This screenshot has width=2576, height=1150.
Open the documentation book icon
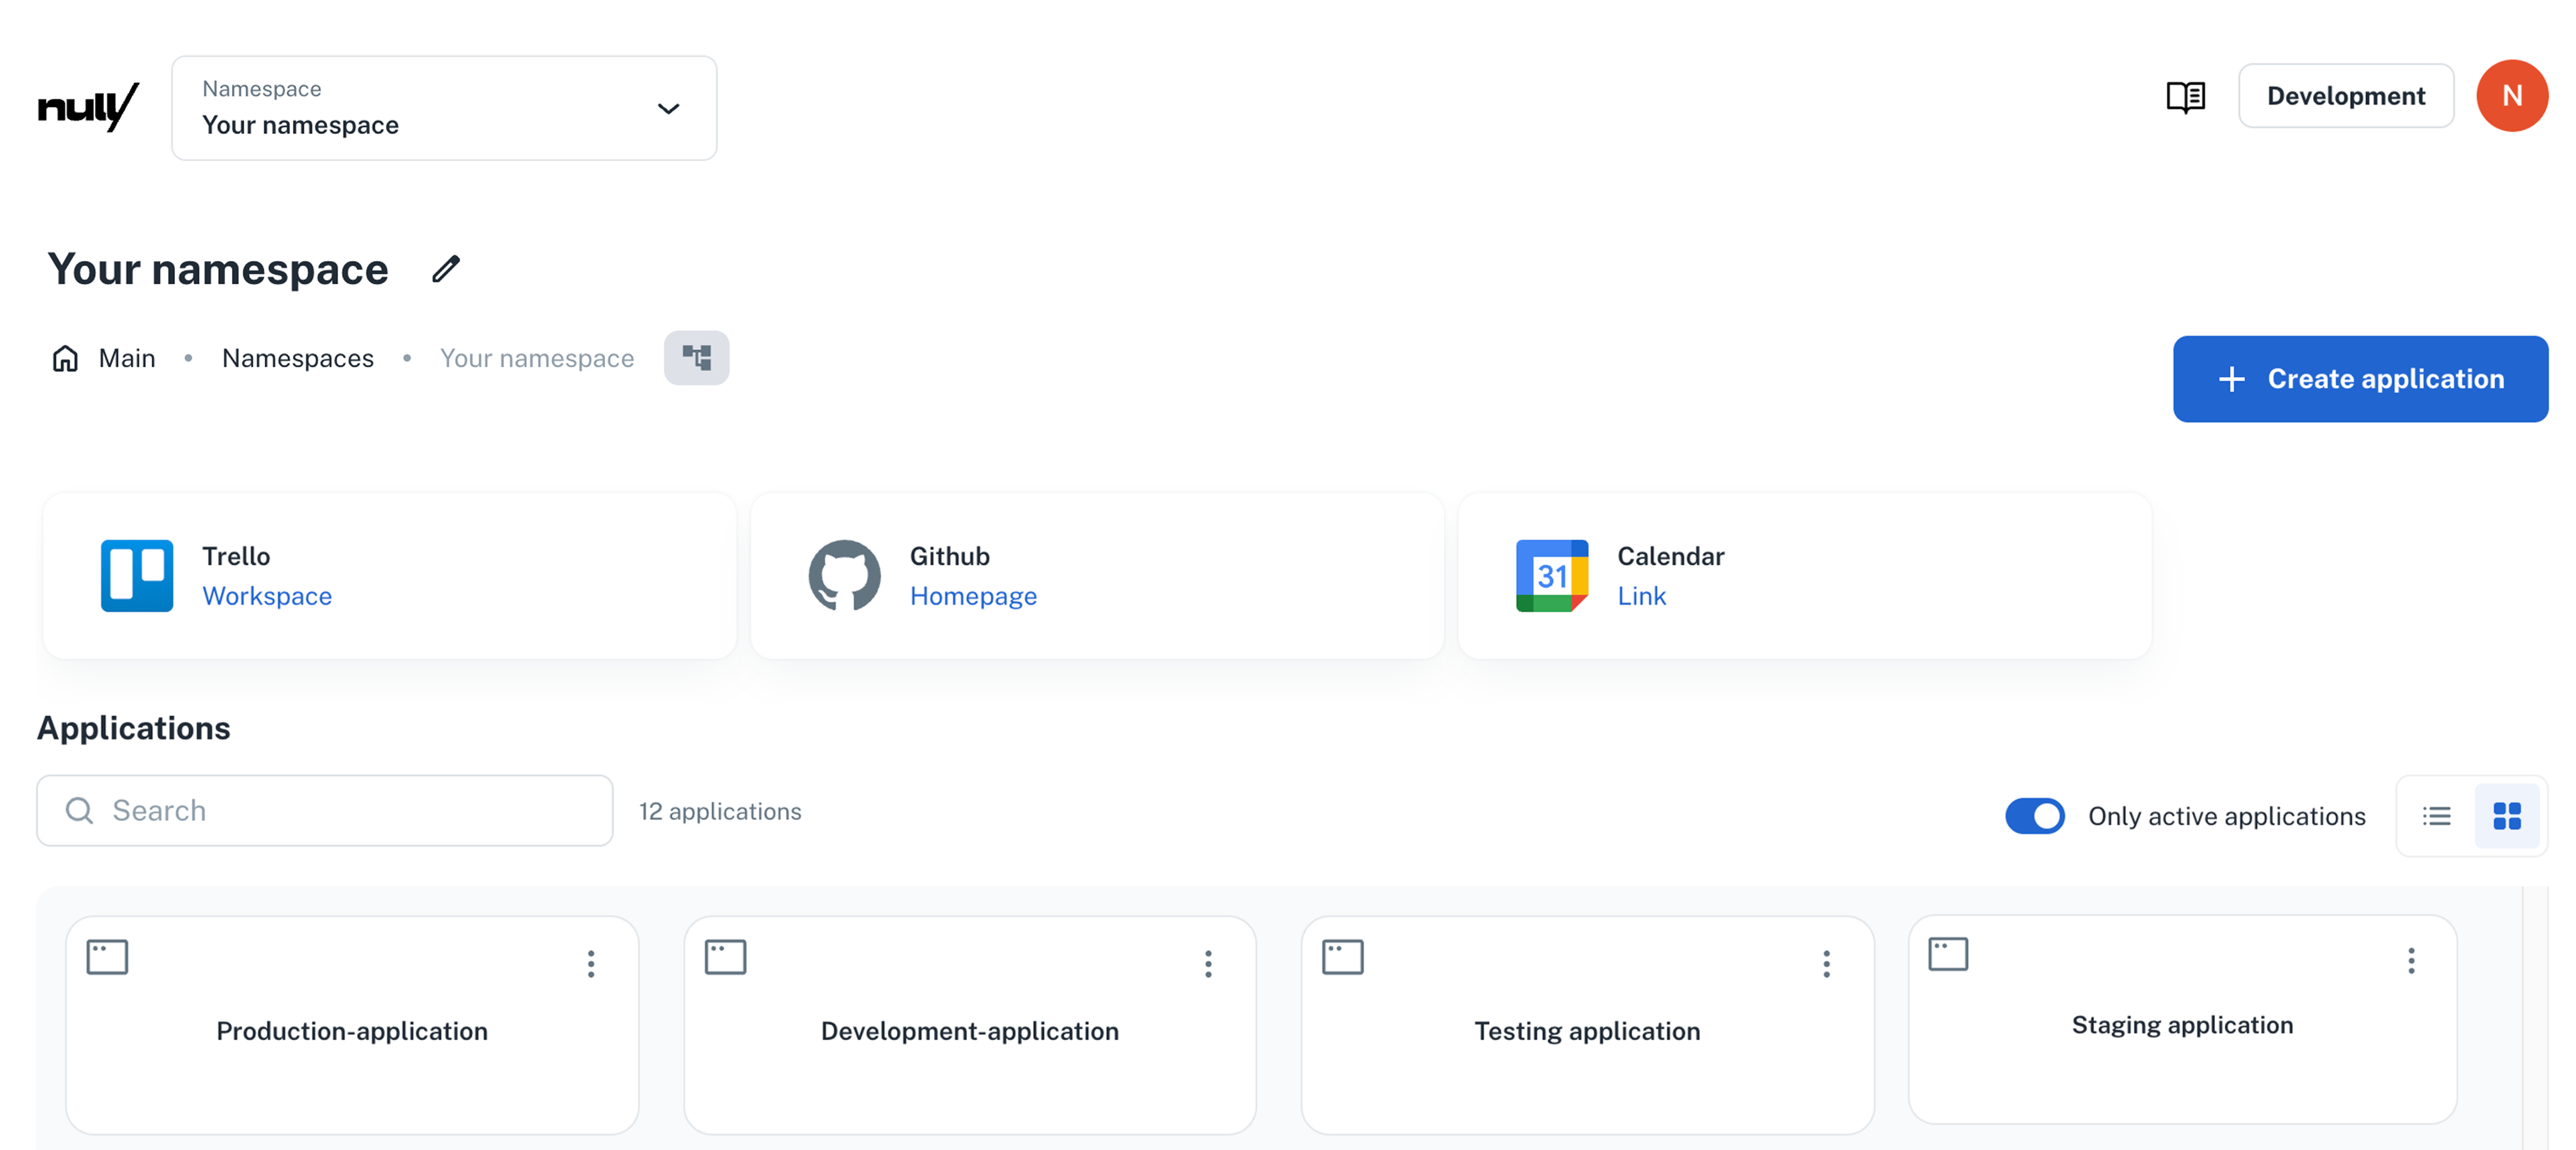(2186, 96)
